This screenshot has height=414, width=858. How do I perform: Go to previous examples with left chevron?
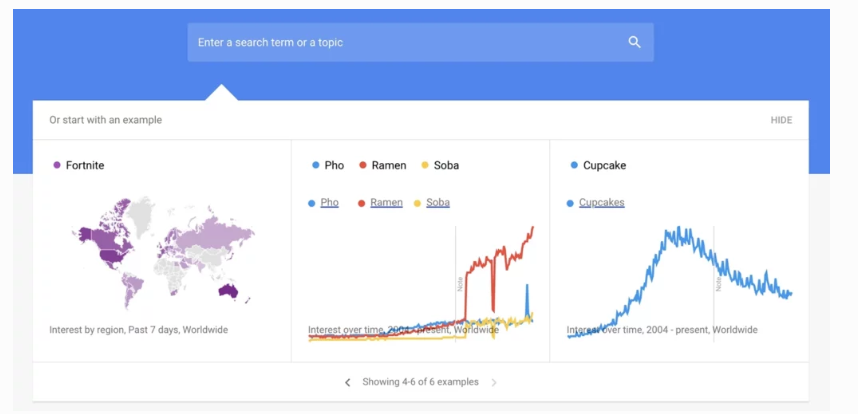[347, 382]
